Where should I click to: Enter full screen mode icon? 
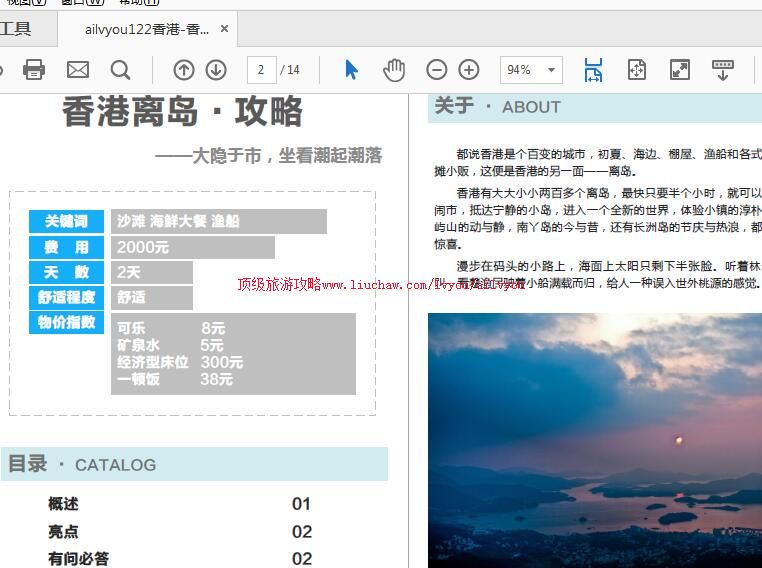[x=680, y=69]
